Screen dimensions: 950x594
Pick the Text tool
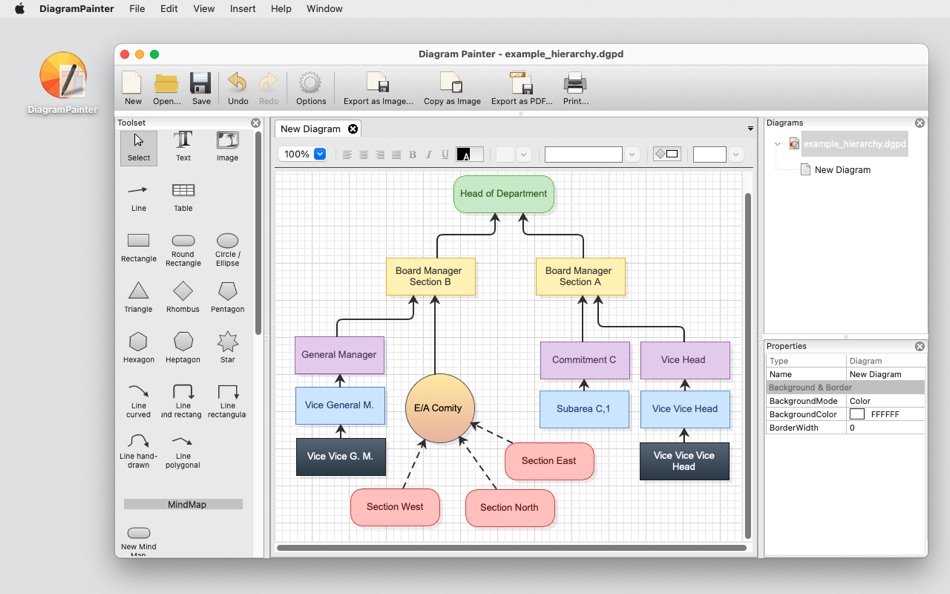tap(183, 147)
